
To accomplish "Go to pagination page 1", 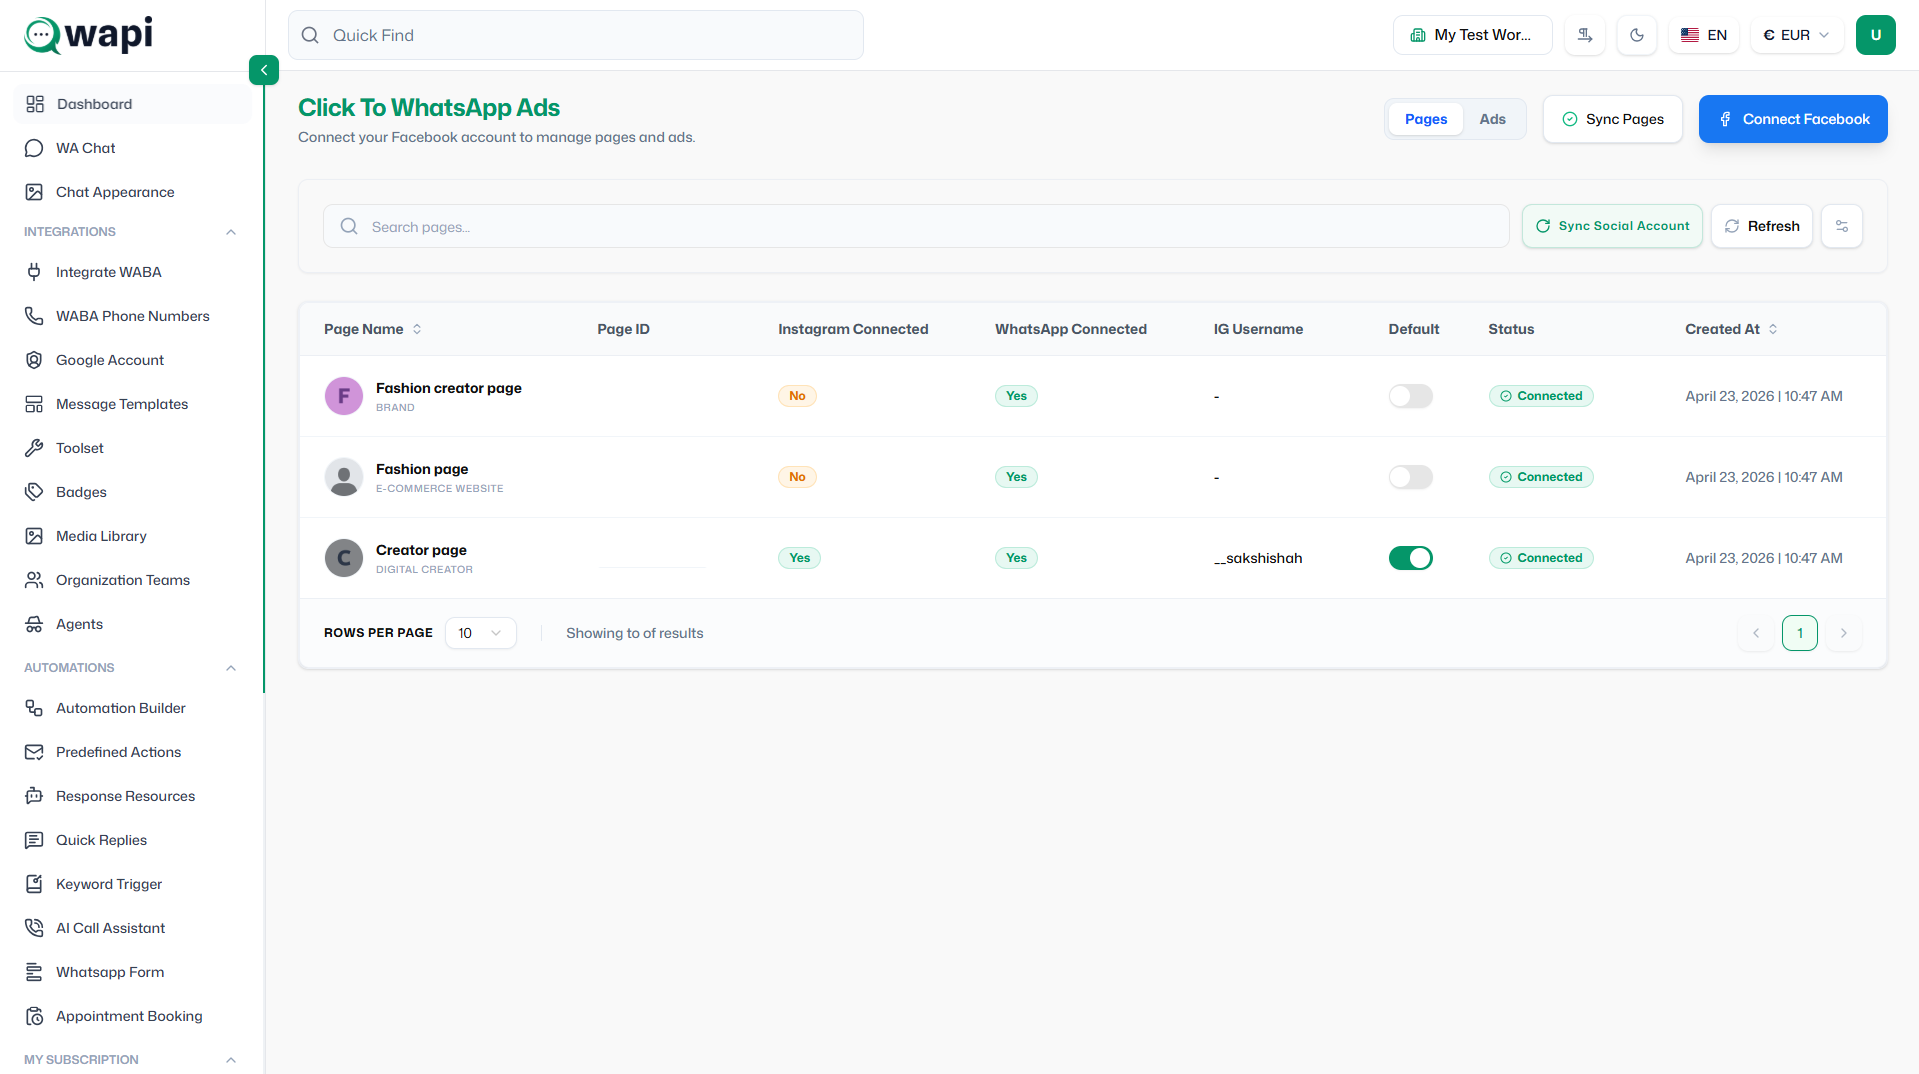I will coord(1799,633).
